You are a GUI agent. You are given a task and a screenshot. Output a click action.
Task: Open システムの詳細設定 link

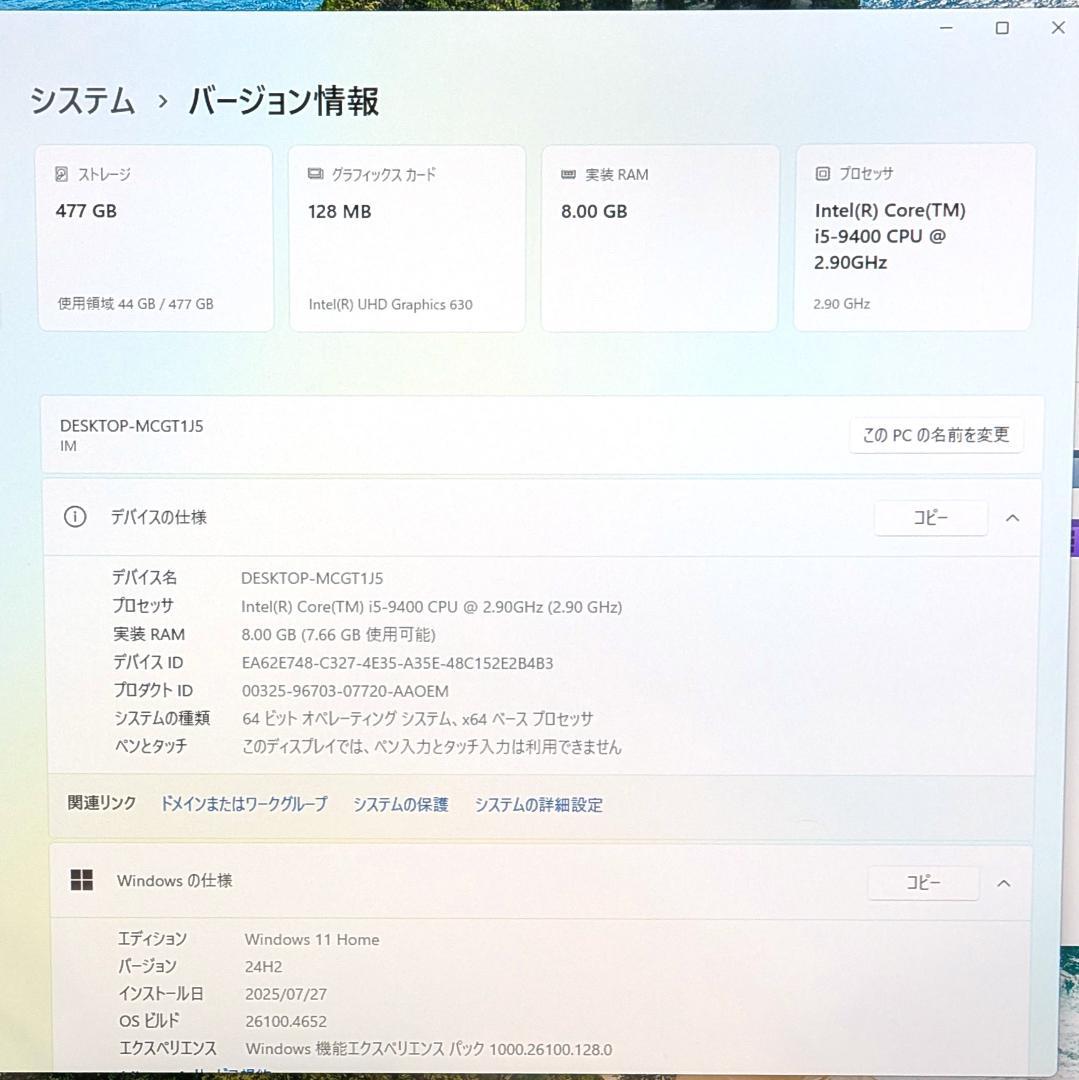coord(538,804)
